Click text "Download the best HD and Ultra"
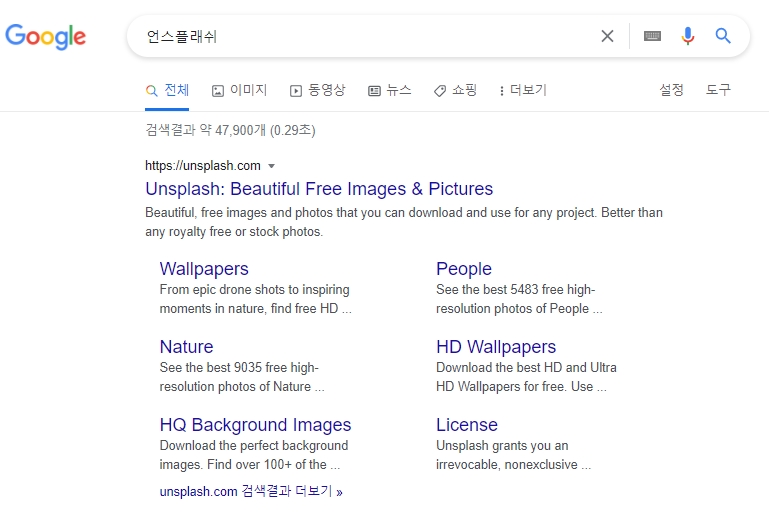 coord(526,367)
